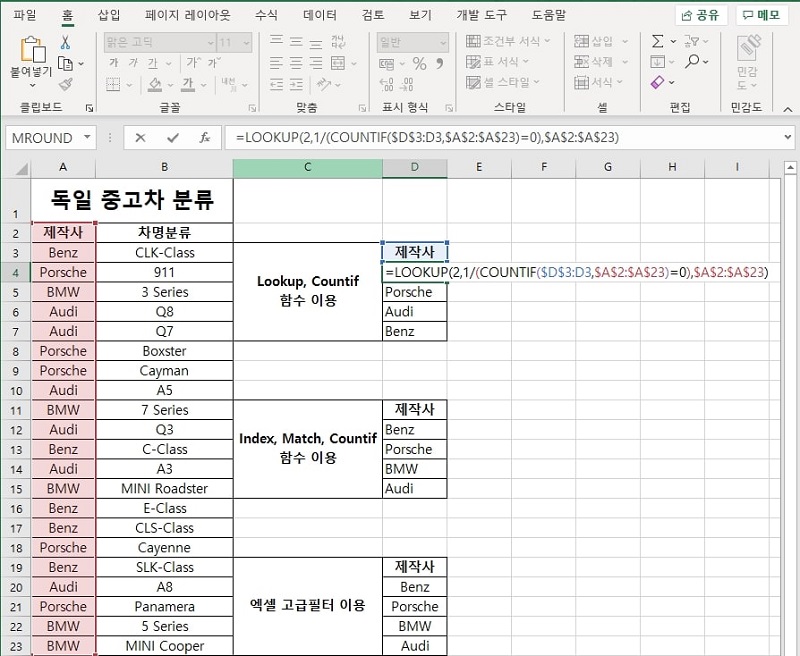Open Format as Table (표 서식) dropdown

(x=497, y=62)
